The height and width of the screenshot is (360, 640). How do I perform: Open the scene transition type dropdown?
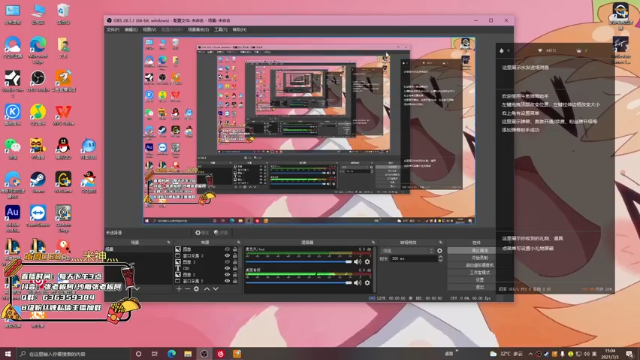(x=407, y=251)
